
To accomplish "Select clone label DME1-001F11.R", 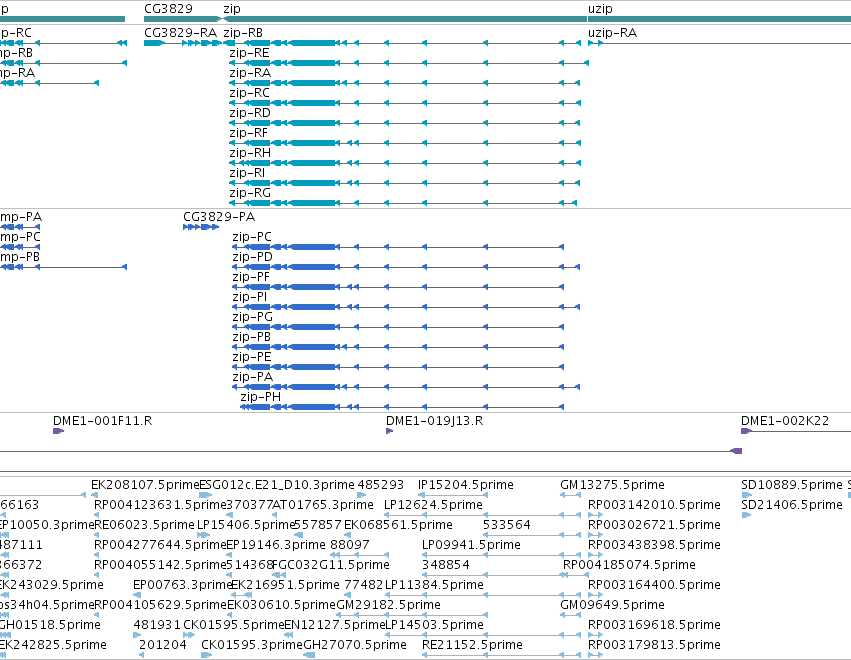I will [x=103, y=421].
